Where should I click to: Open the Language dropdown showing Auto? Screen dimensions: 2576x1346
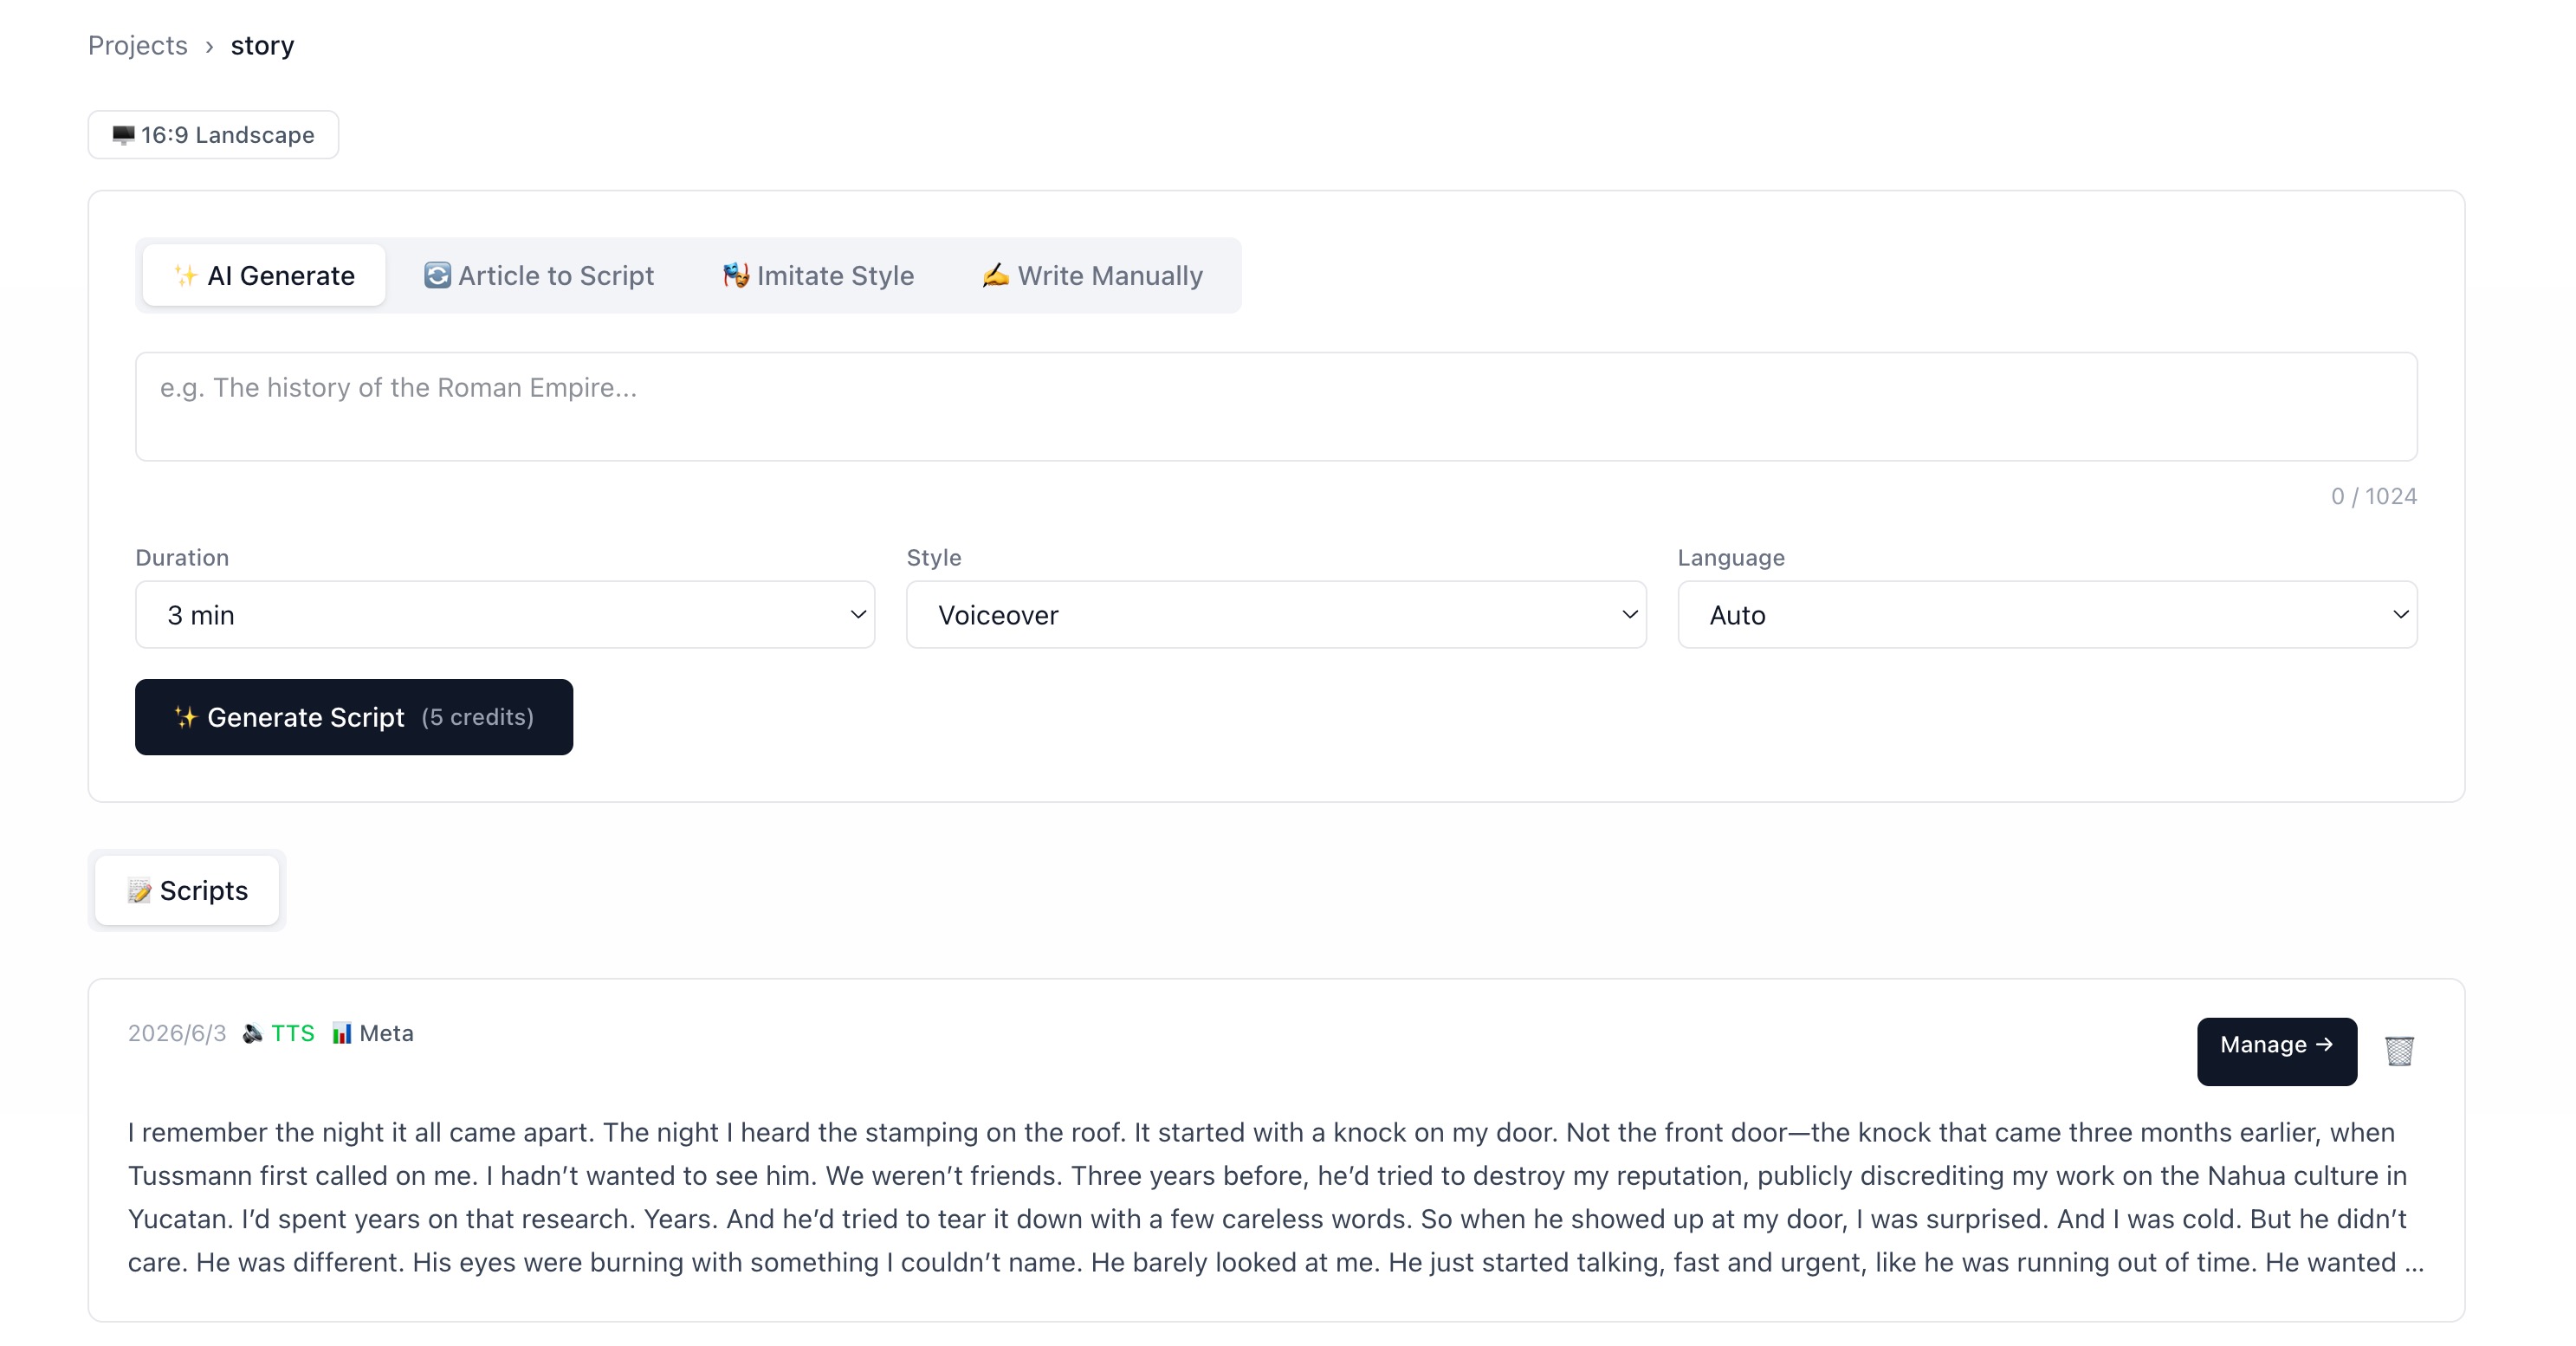[2047, 615]
